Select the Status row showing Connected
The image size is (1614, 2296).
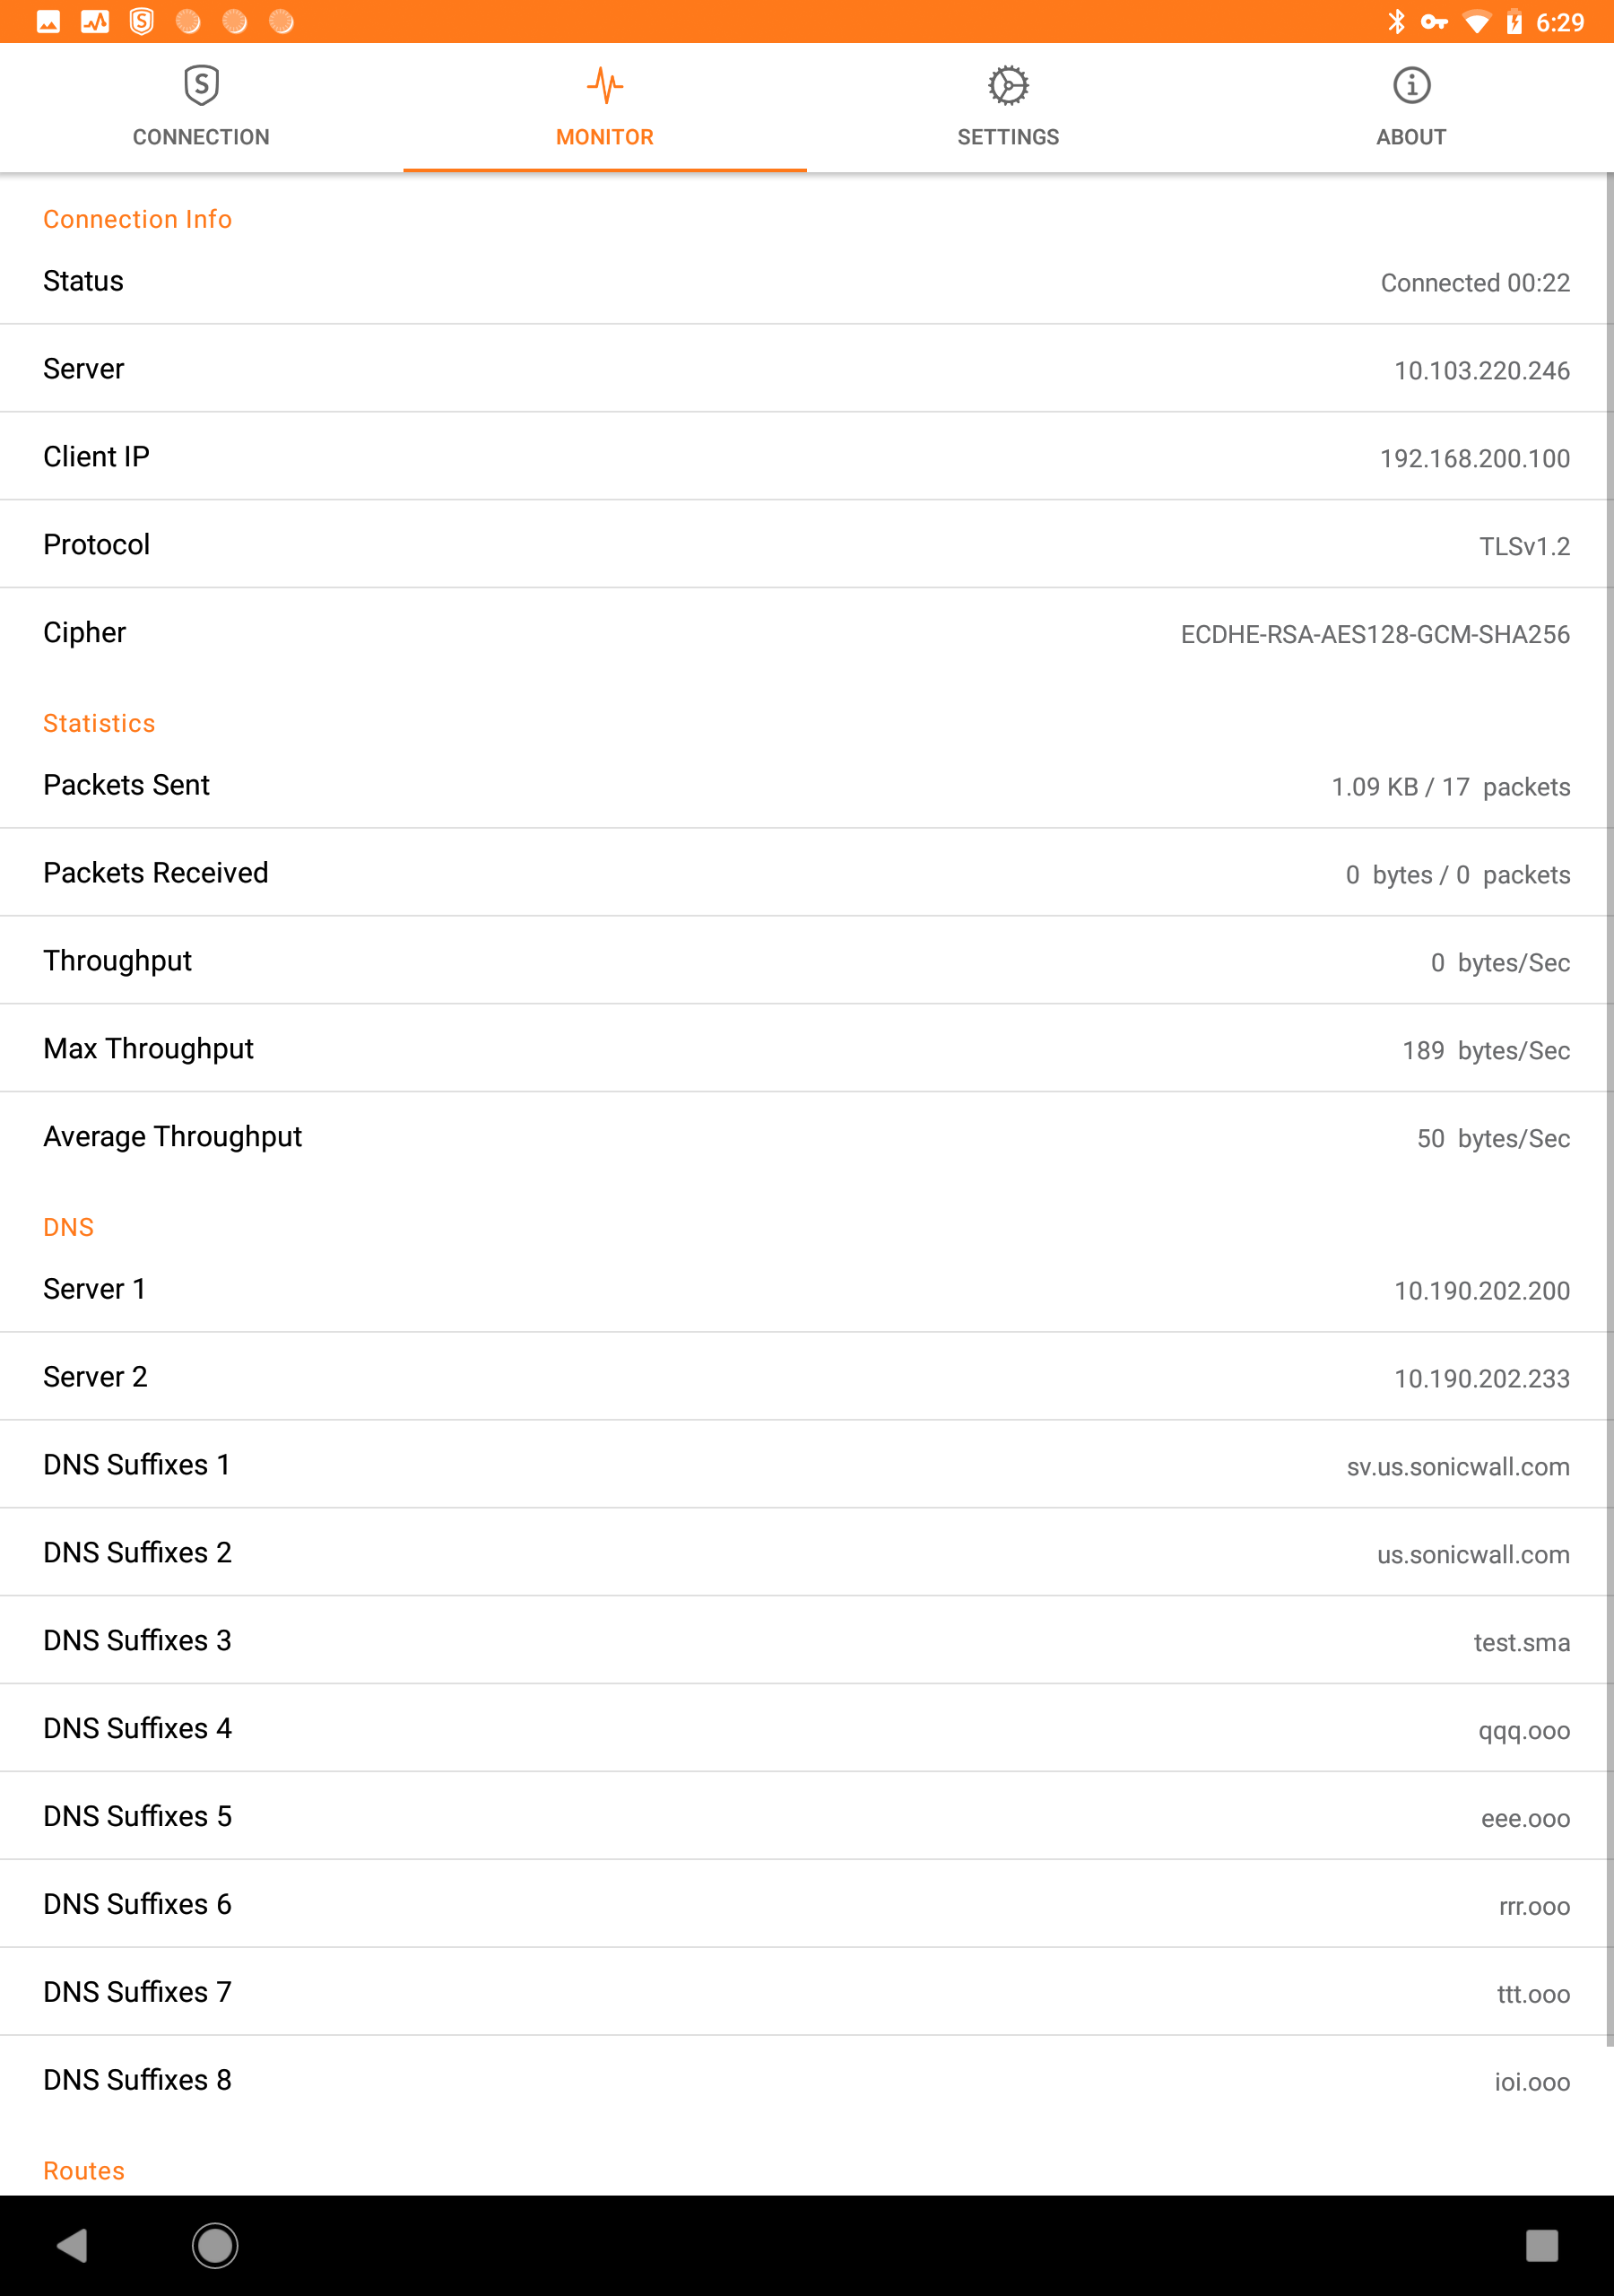807,281
